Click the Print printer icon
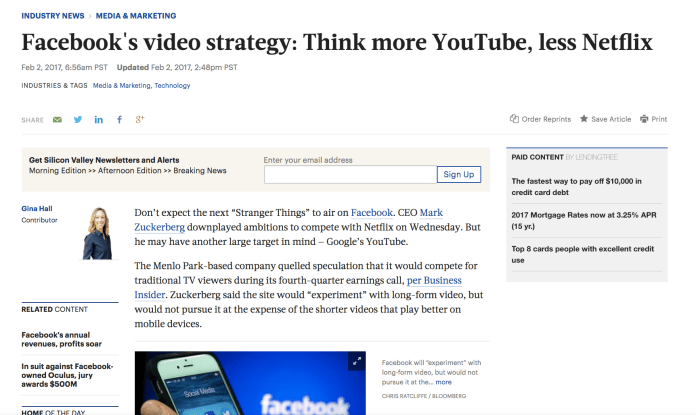The height and width of the screenshot is (415, 696). (x=644, y=119)
